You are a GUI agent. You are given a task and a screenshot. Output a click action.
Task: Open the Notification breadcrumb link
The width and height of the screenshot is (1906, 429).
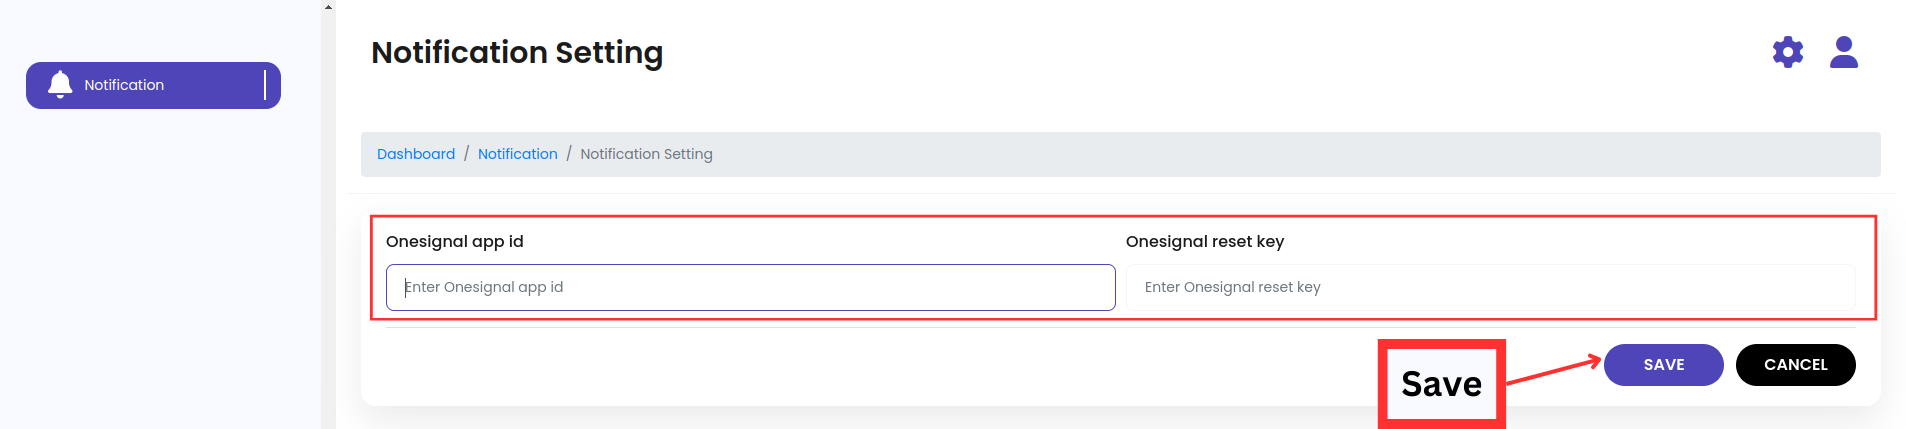[517, 154]
